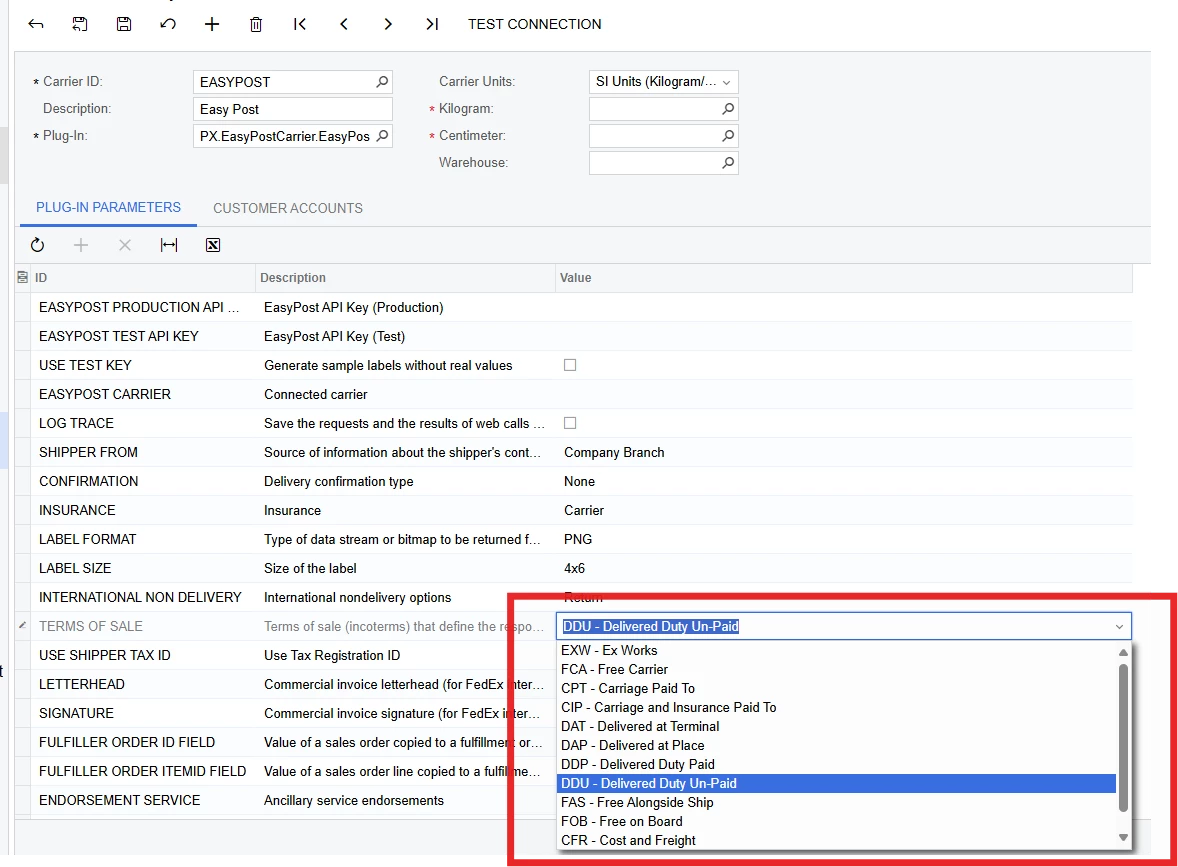Click the Value column header
1178x867 pixels.
(844, 278)
